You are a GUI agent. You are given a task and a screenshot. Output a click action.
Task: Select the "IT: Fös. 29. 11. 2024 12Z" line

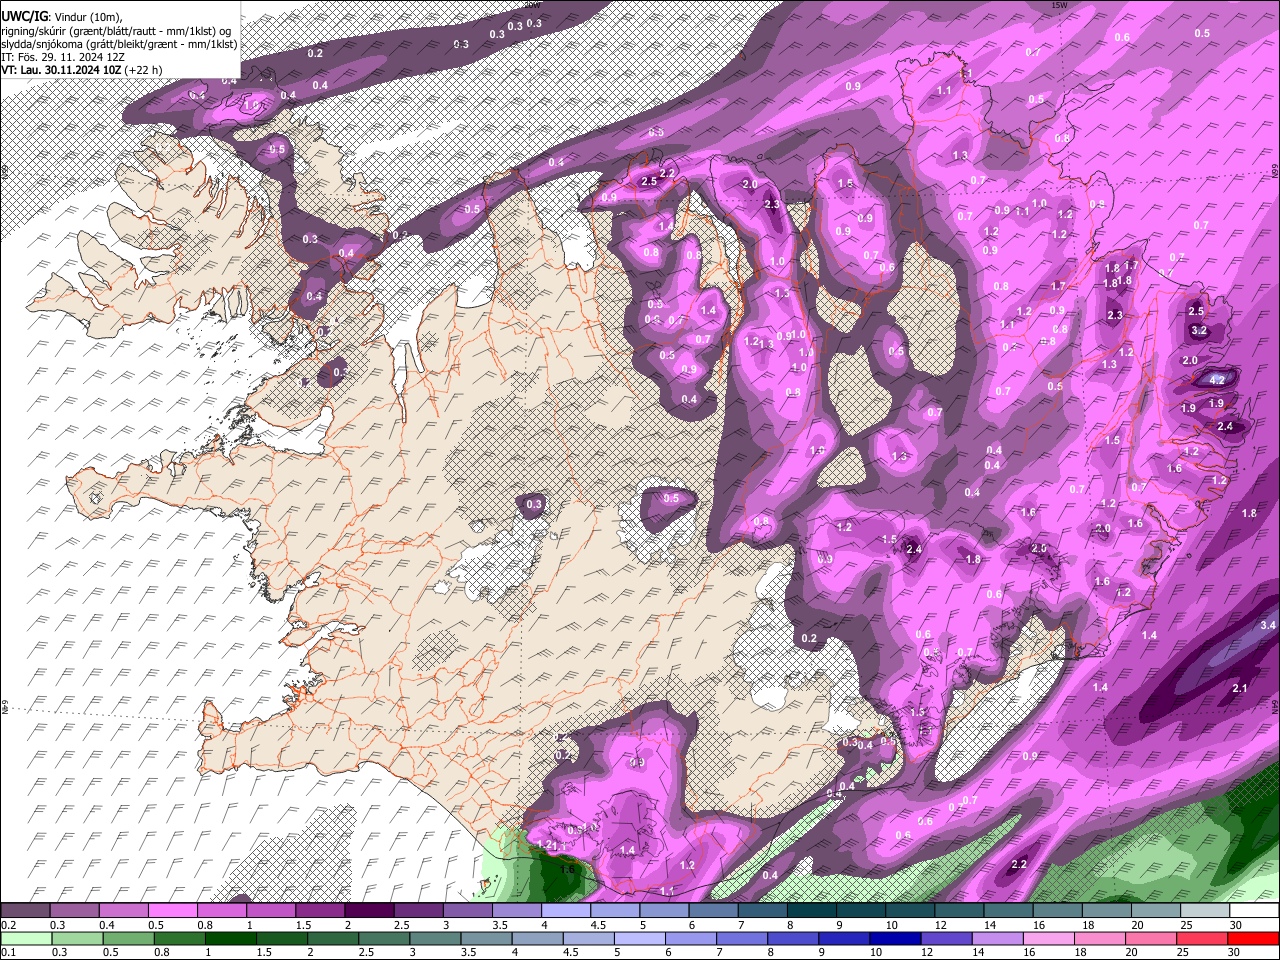point(61,57)
